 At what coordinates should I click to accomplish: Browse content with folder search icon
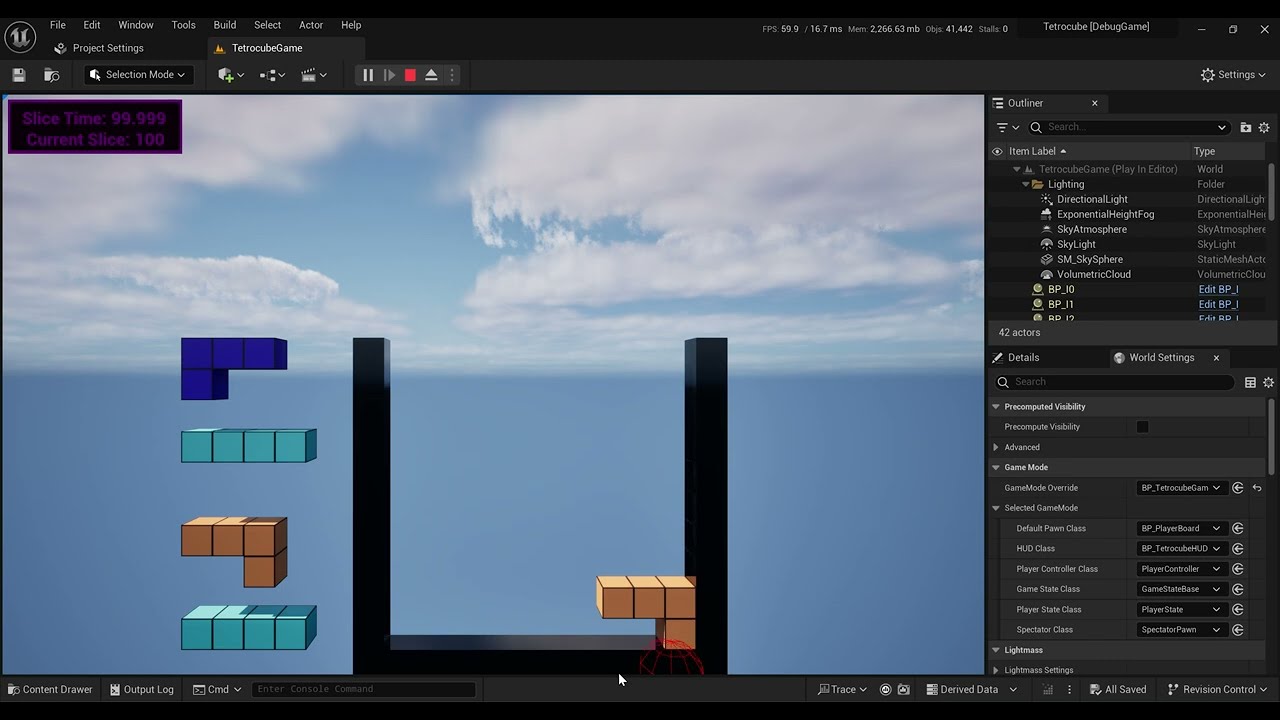[51, 75]
